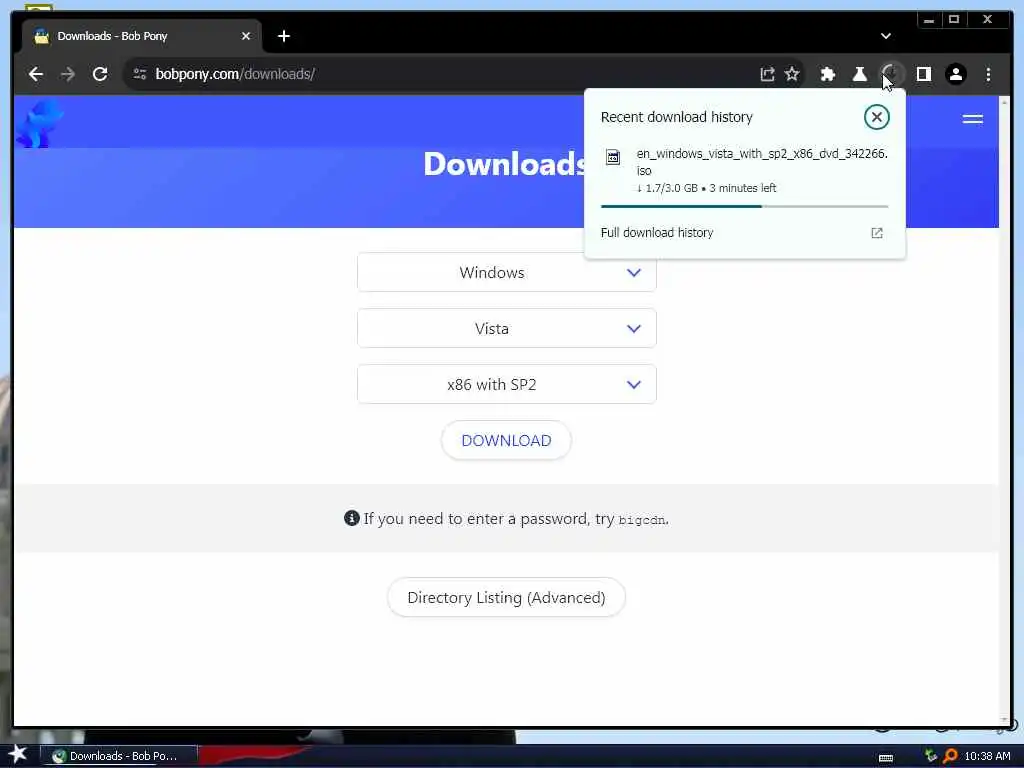
Task: Open a new browser tab
Action: pos(283,37)
